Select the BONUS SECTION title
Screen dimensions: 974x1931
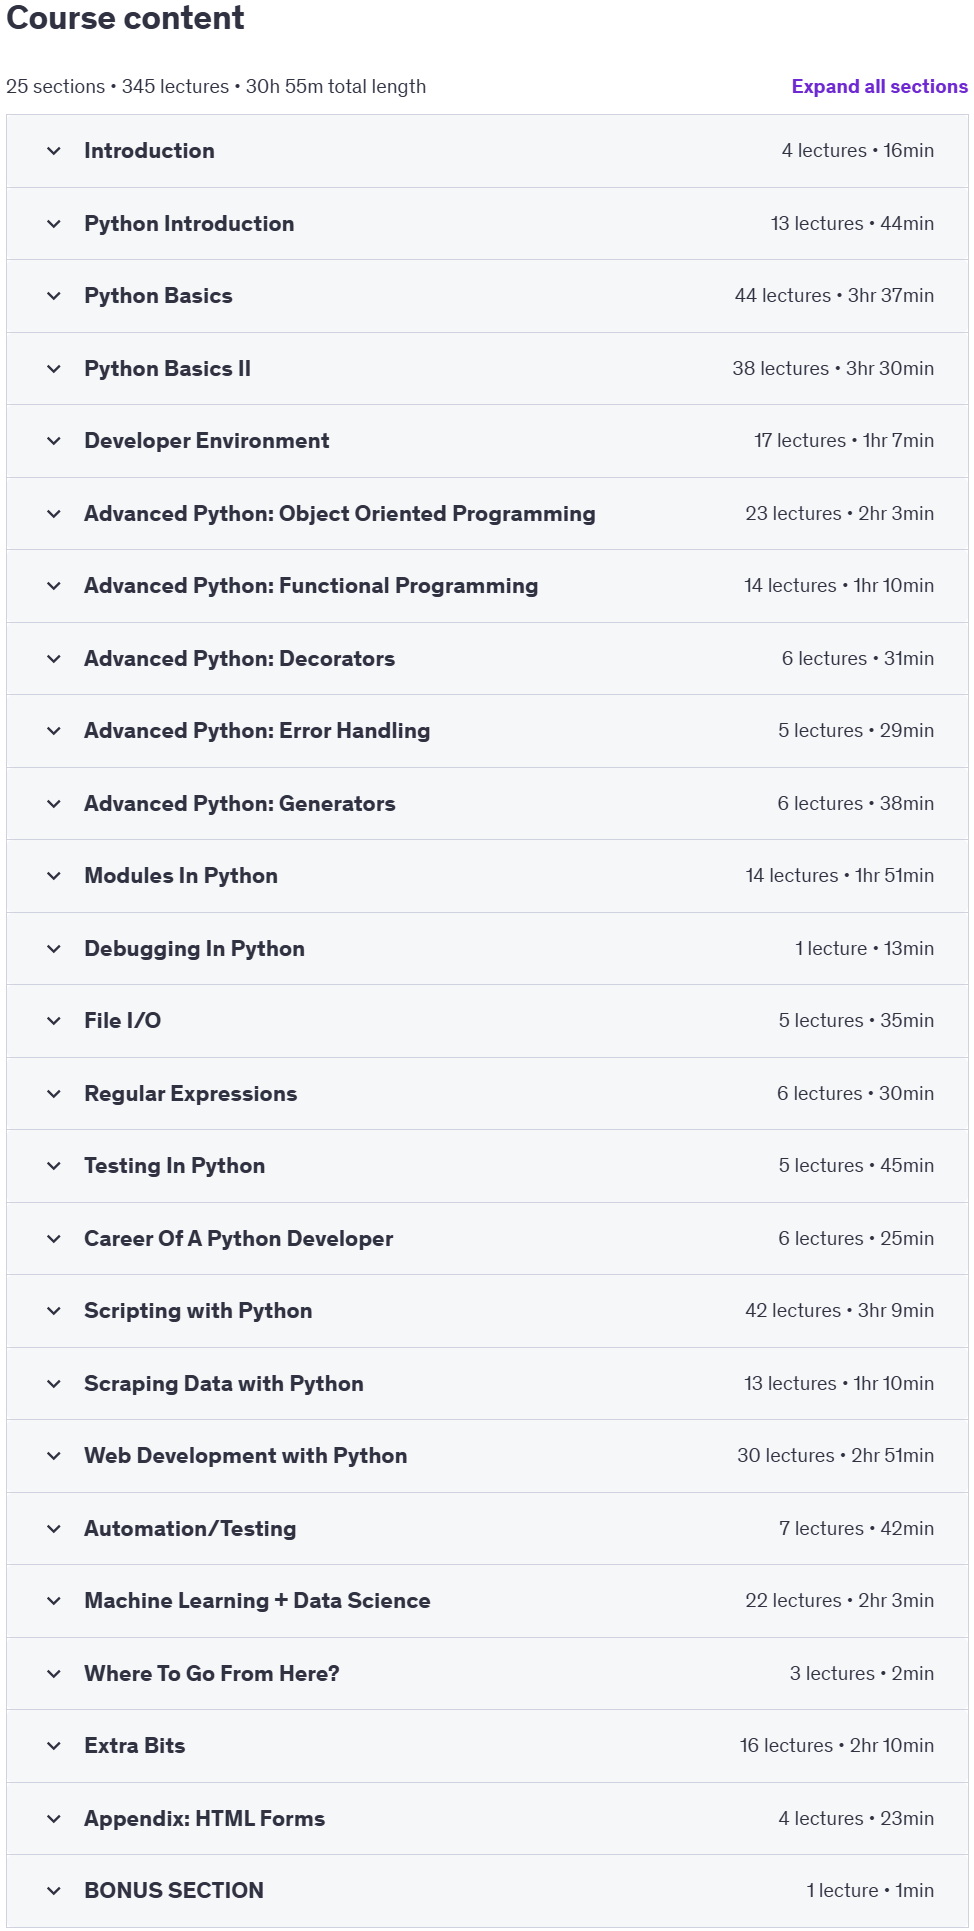tap(174, 1891)
